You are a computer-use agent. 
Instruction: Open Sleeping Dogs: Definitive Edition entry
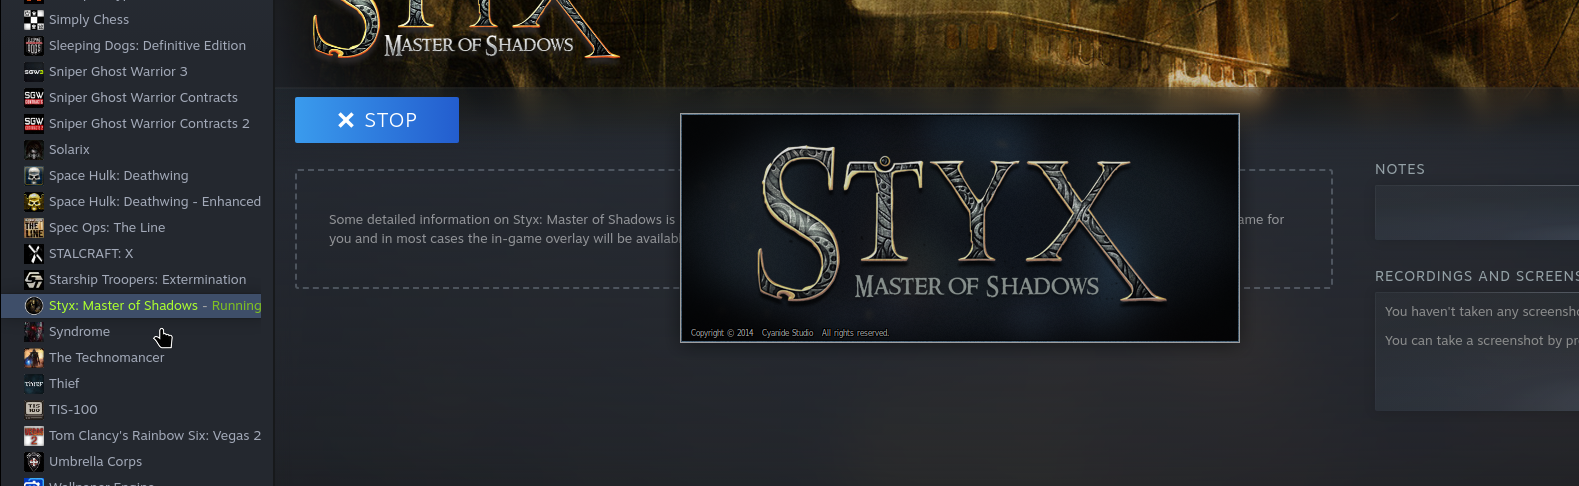pyautogui.click(x=131, y=45)
